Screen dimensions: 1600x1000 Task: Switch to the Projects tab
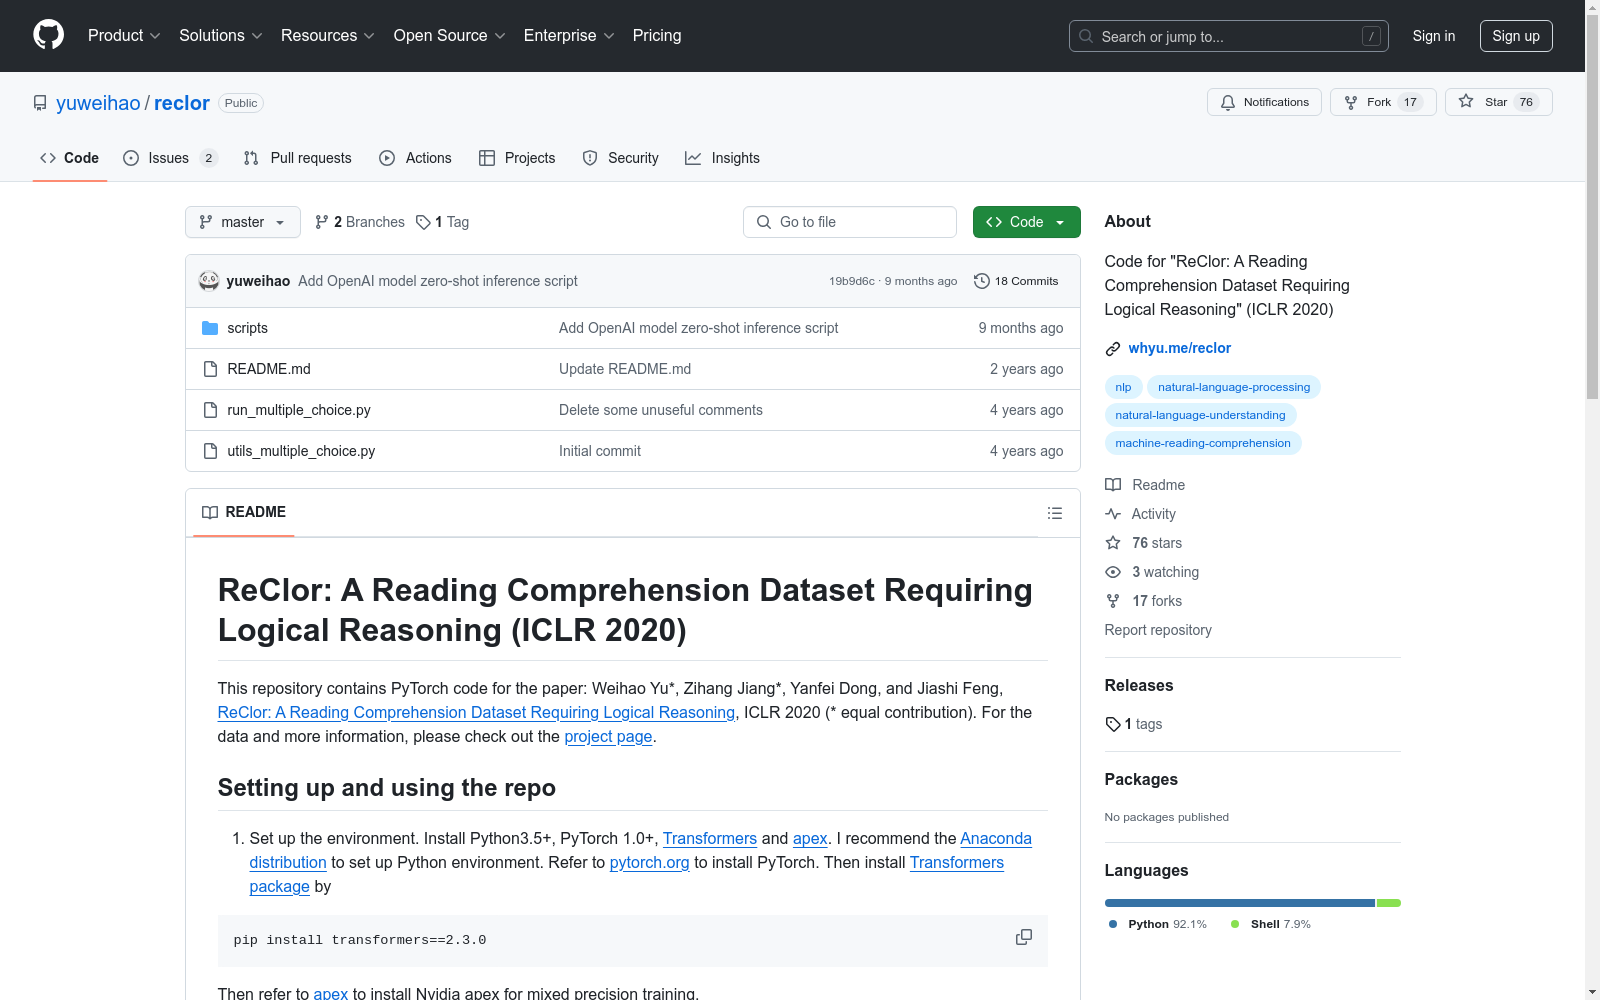517,158
